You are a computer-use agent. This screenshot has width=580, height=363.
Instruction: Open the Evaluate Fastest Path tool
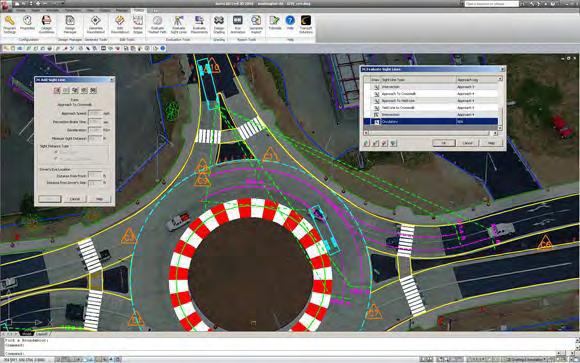(x=158, y=25)
